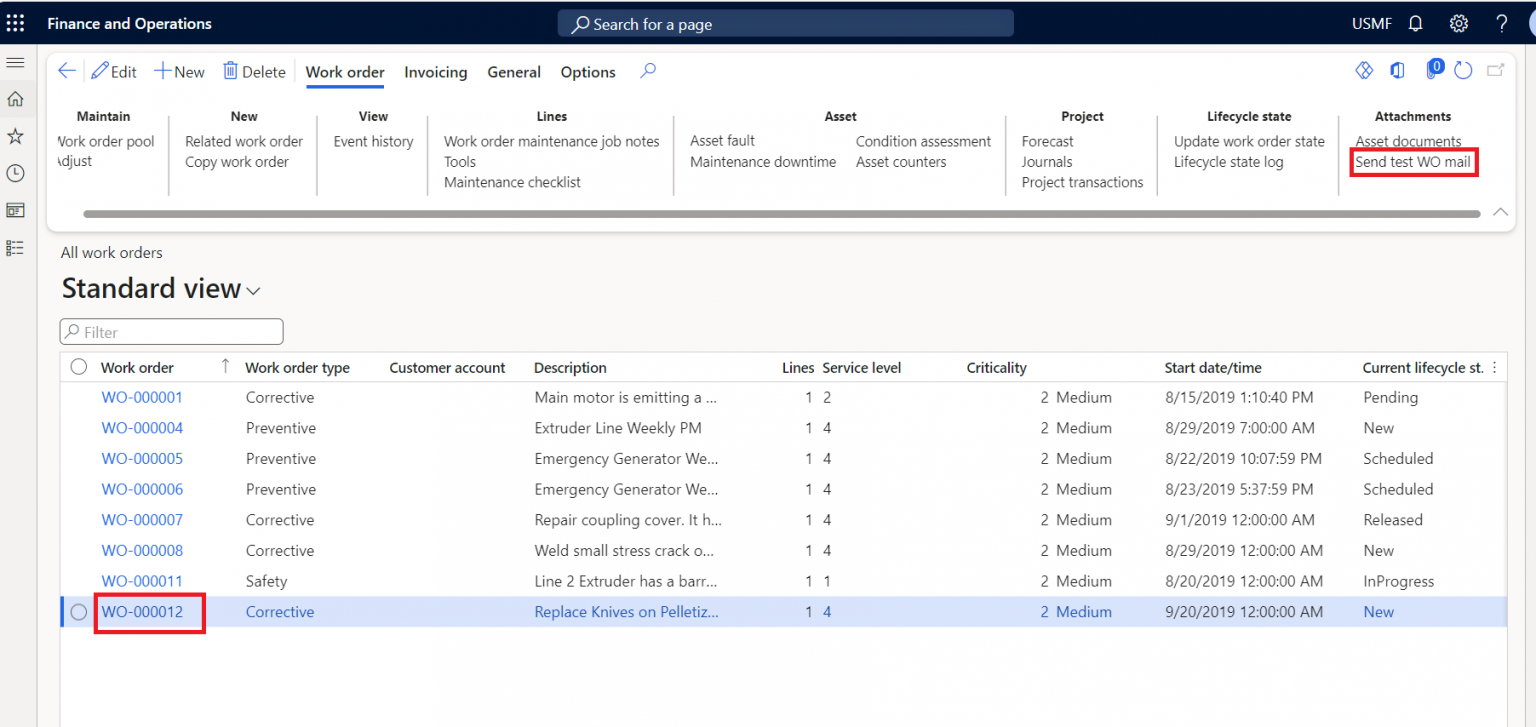
Task: Refresh the page using the refresh icon
Action: pyautogui.click(x=1462, y=69)
